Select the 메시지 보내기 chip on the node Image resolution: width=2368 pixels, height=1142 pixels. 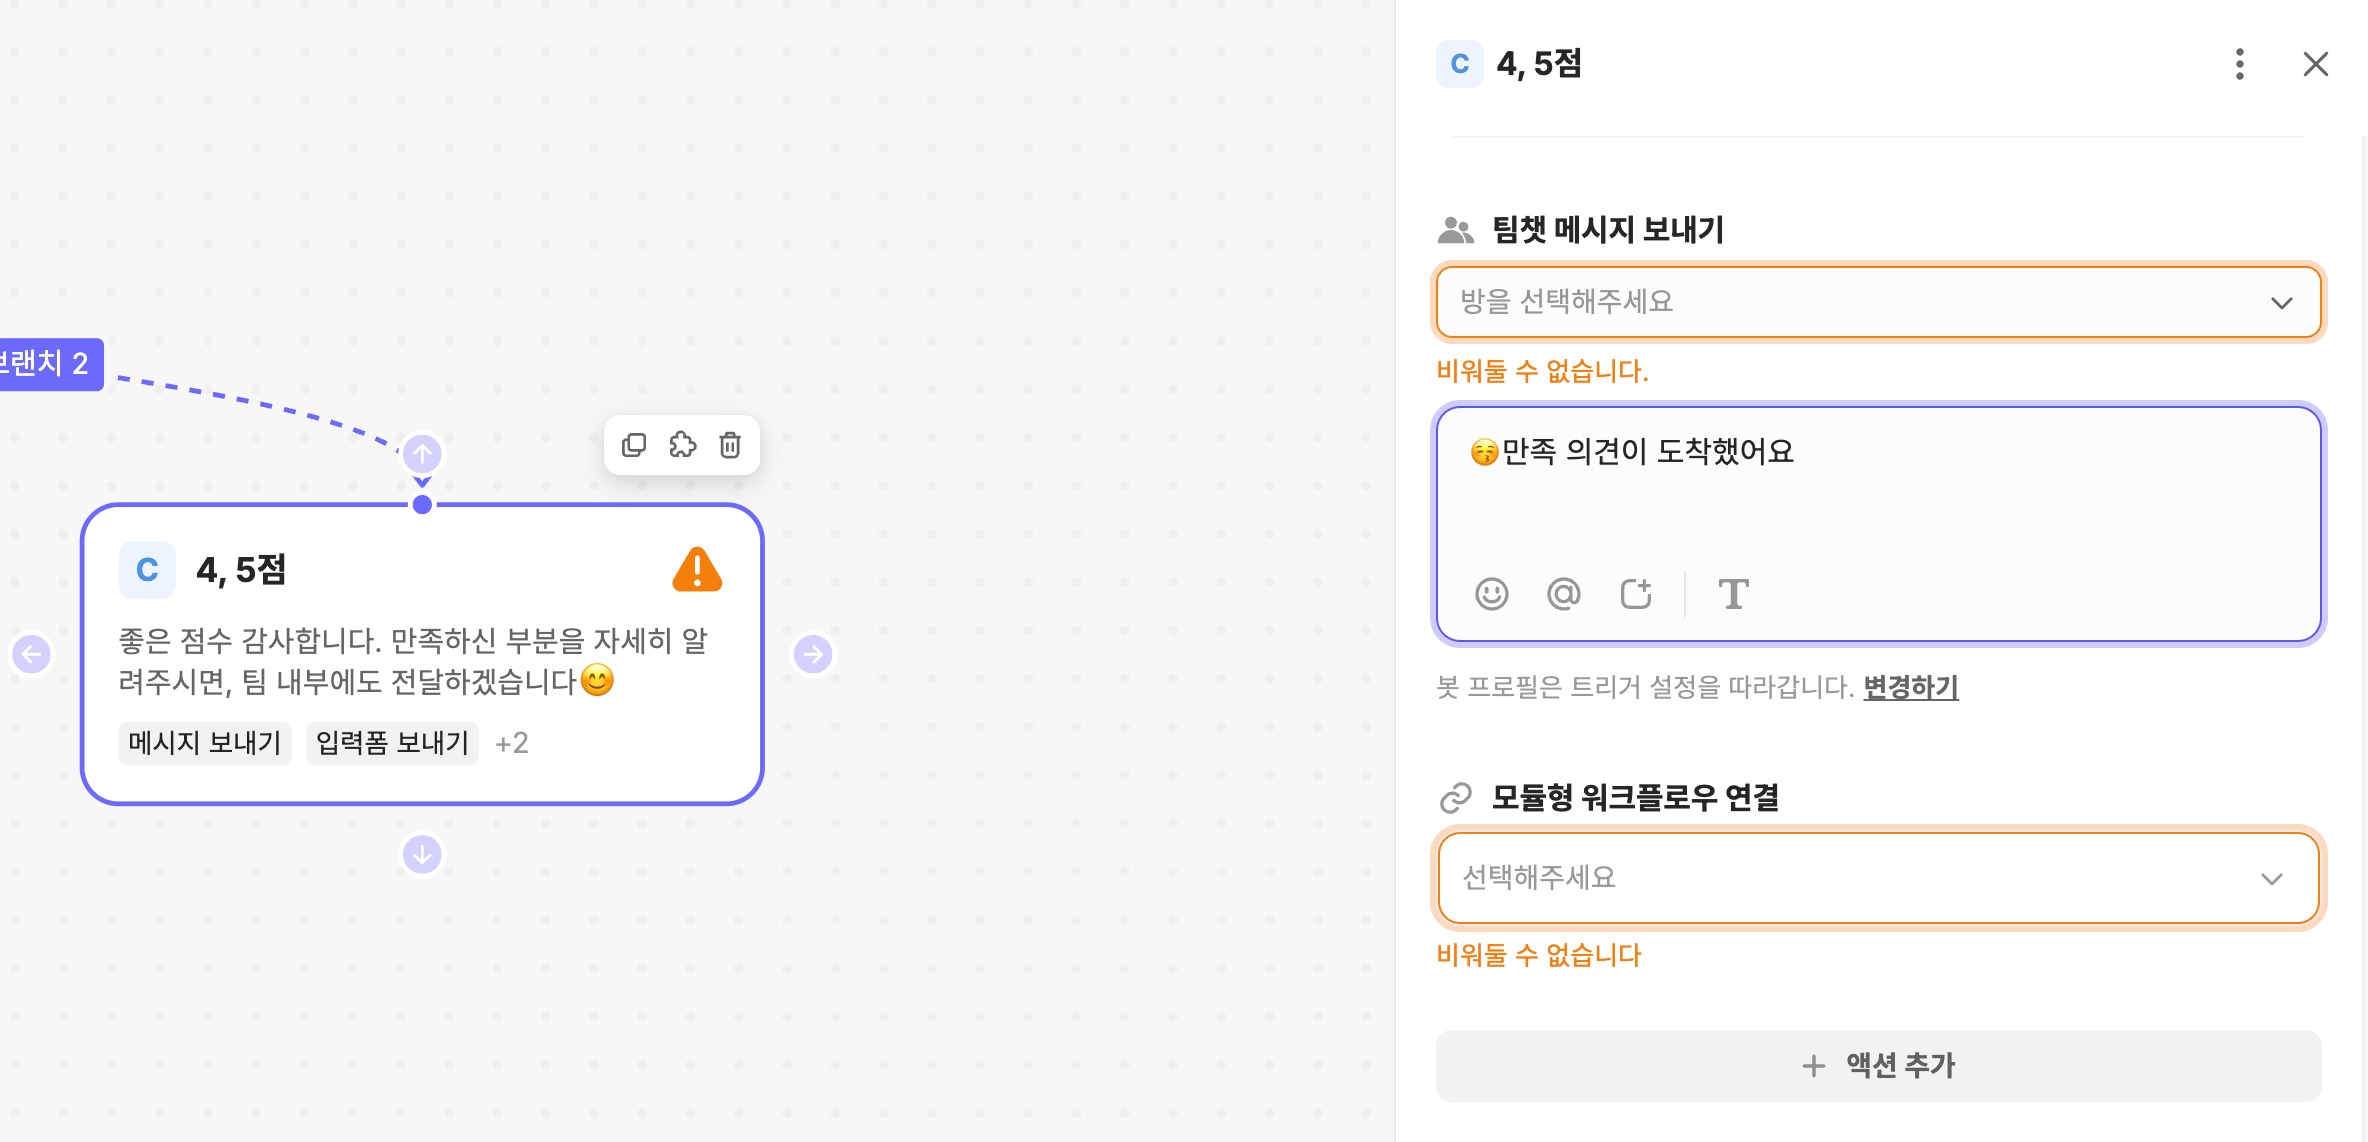(x=204, y=743)
